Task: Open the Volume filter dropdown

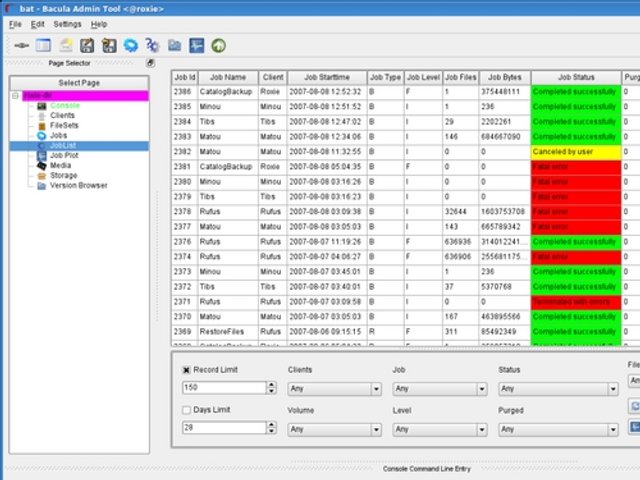Action: pyautogui.click(x=334, y=429)
